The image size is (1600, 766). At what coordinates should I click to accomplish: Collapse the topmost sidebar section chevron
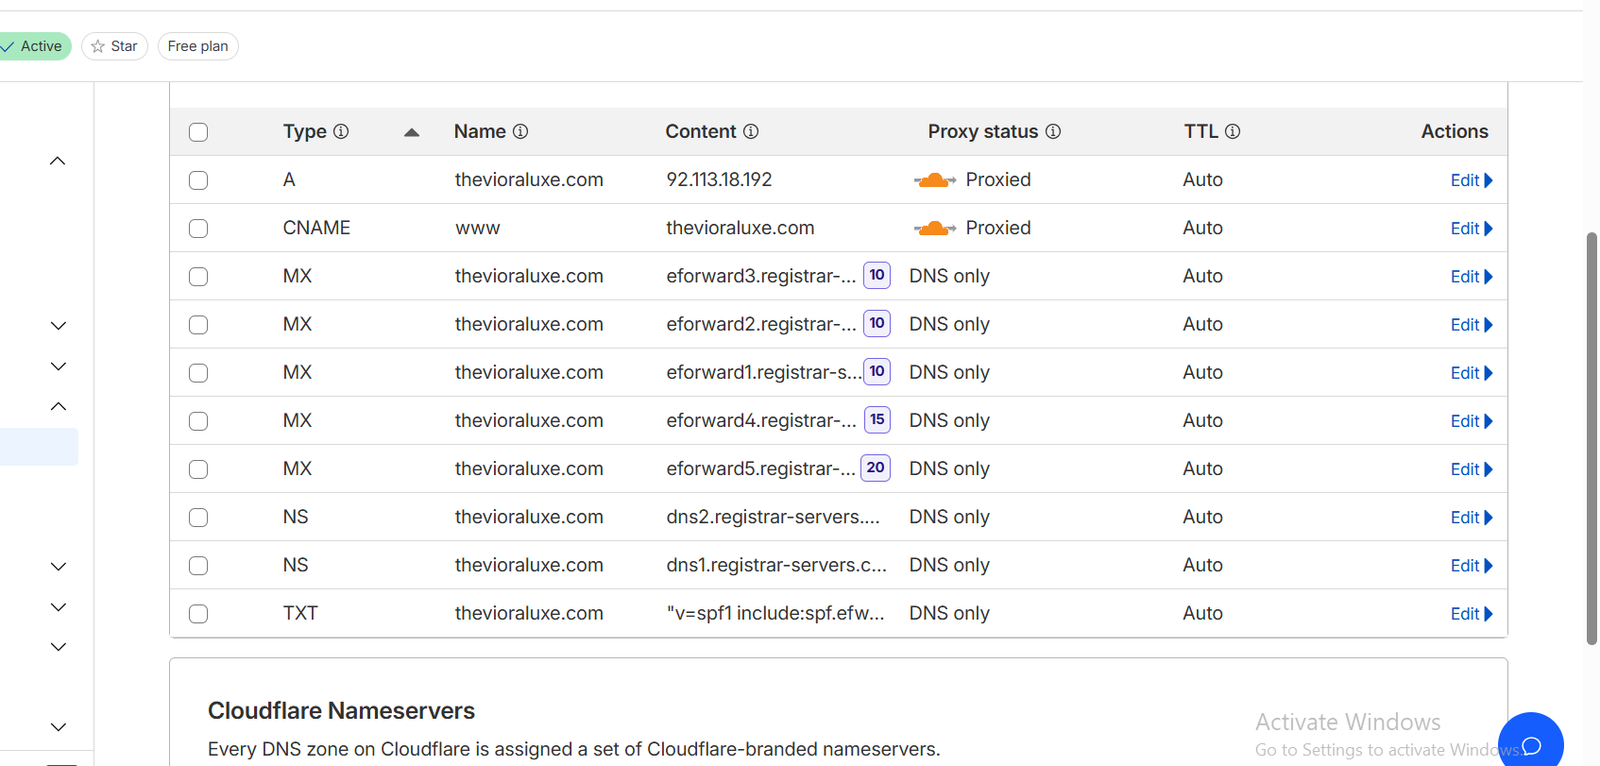58,161
